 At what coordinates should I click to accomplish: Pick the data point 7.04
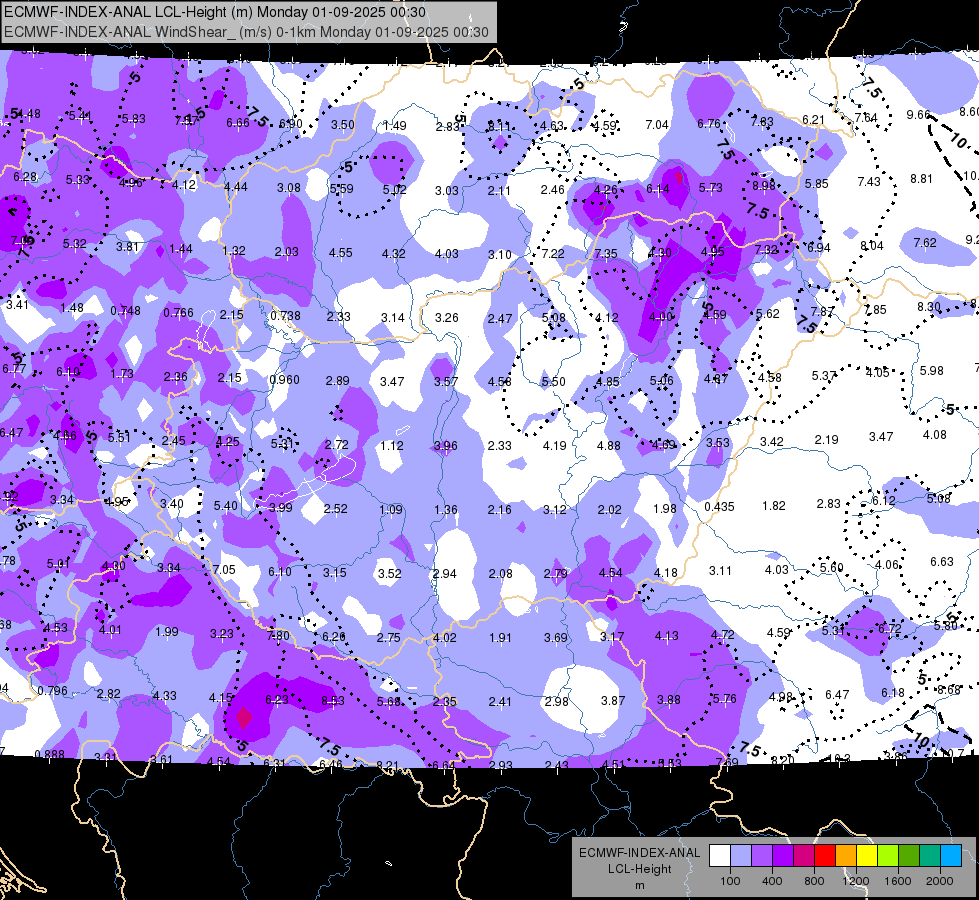click(657, 125)
